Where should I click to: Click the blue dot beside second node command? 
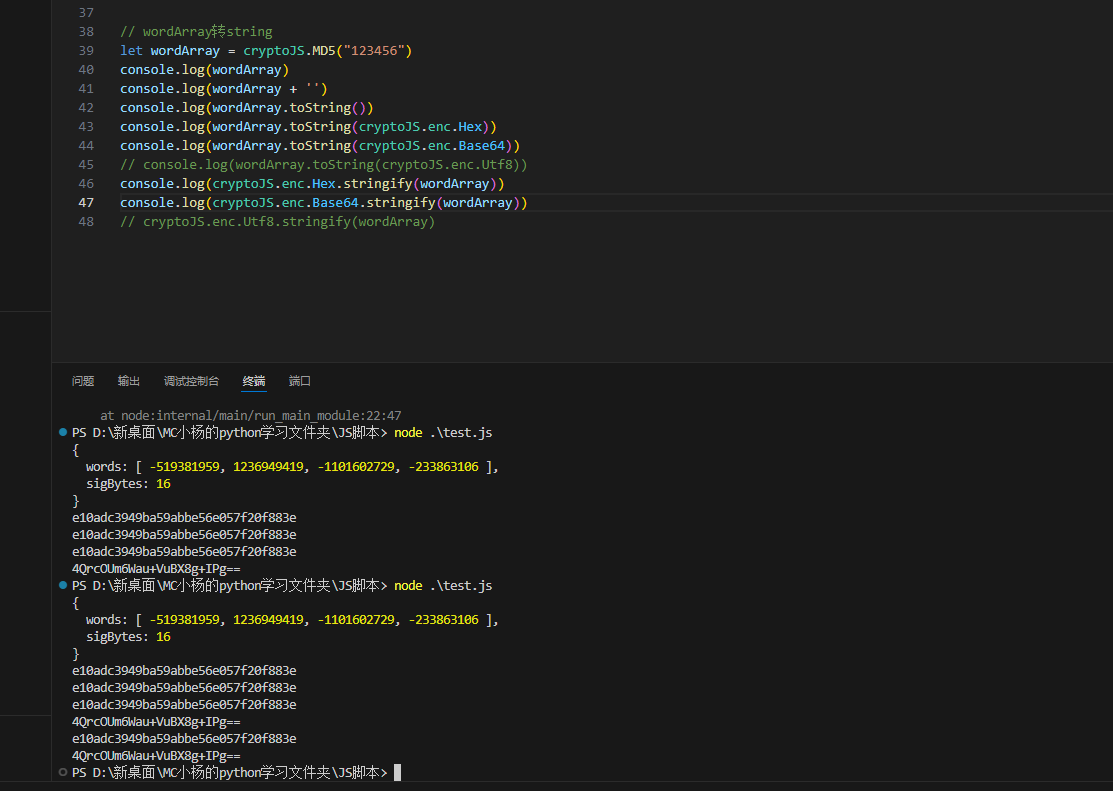(x=64, y=586)
